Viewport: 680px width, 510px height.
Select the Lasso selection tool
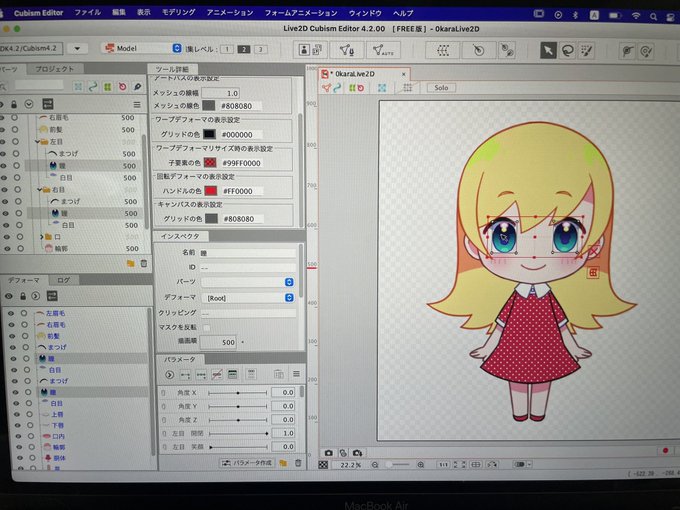(x=567, y=51)
